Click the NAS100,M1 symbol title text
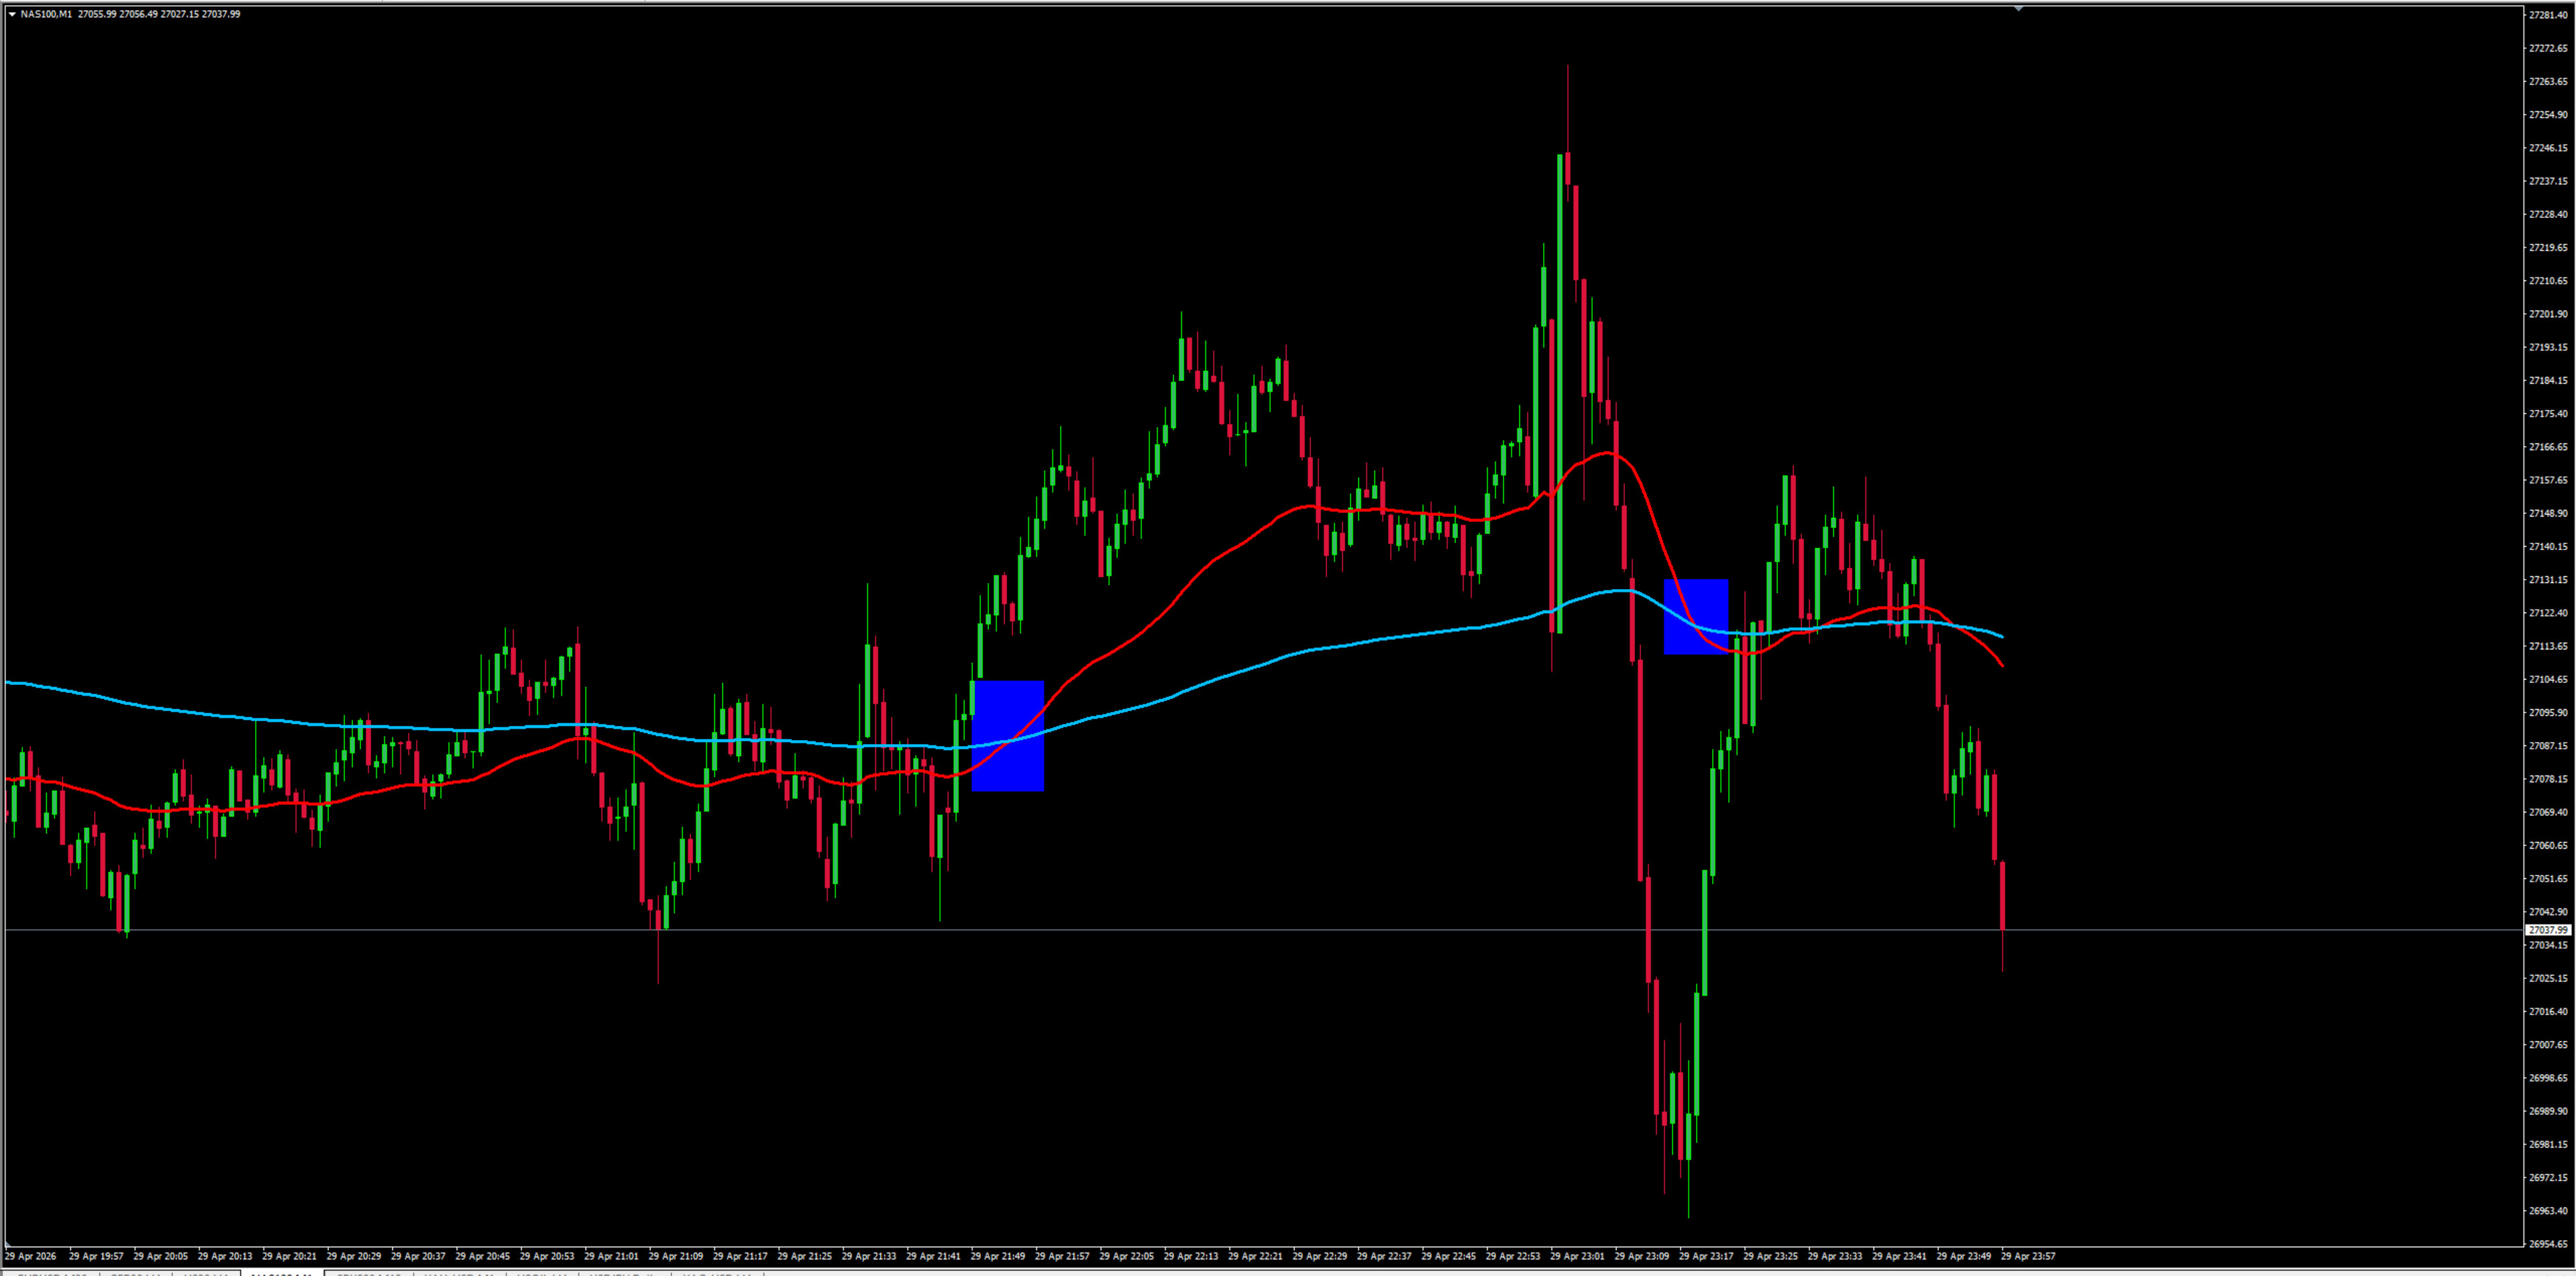 (46, 14)
